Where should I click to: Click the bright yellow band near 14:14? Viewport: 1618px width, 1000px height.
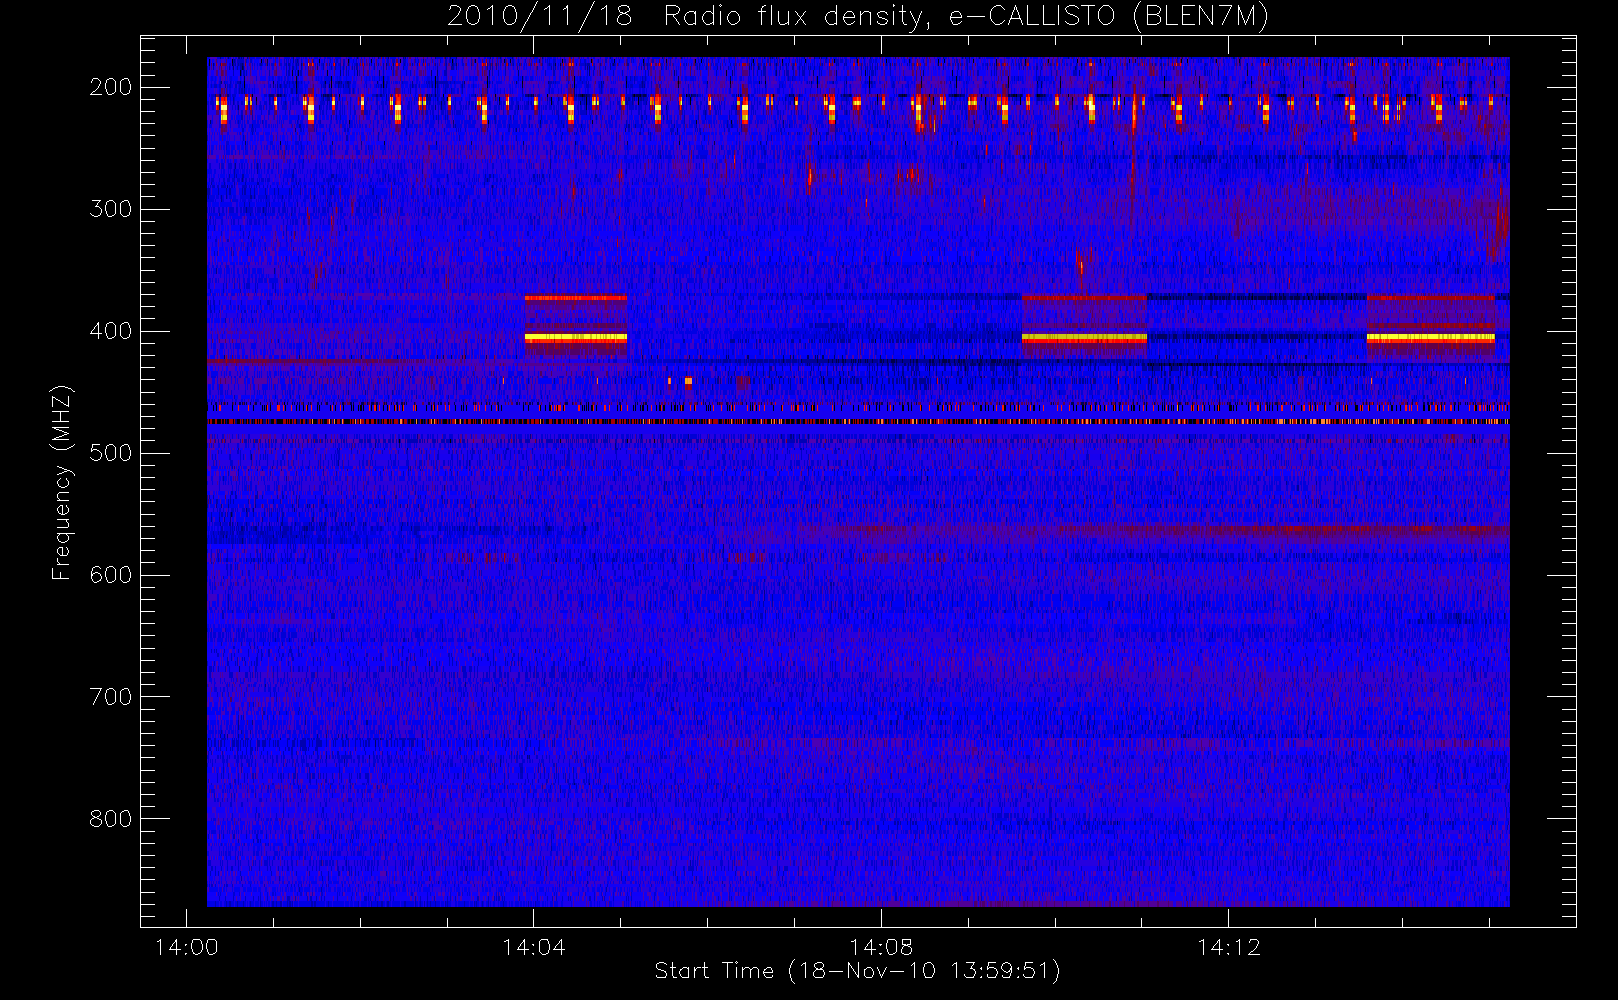point(1431,338)
